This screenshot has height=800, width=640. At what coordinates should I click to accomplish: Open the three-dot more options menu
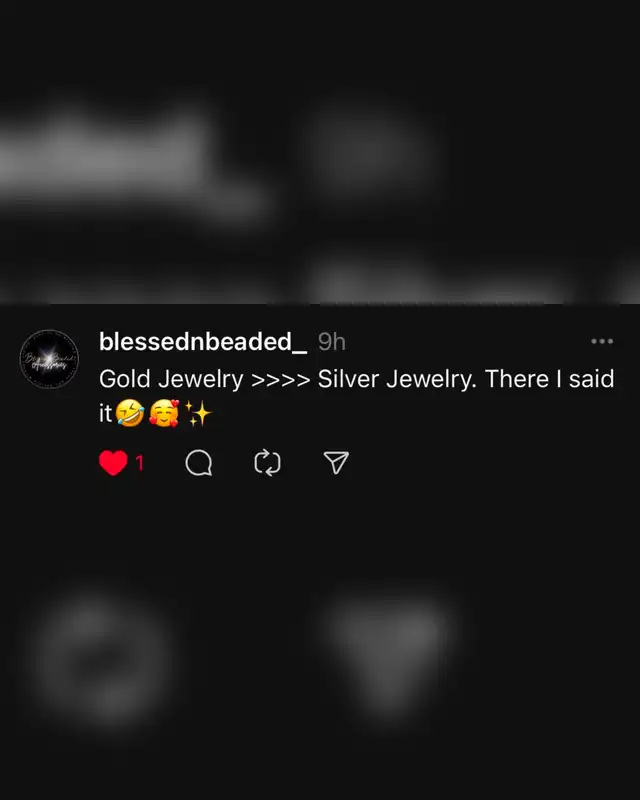(x=602, y=341)
